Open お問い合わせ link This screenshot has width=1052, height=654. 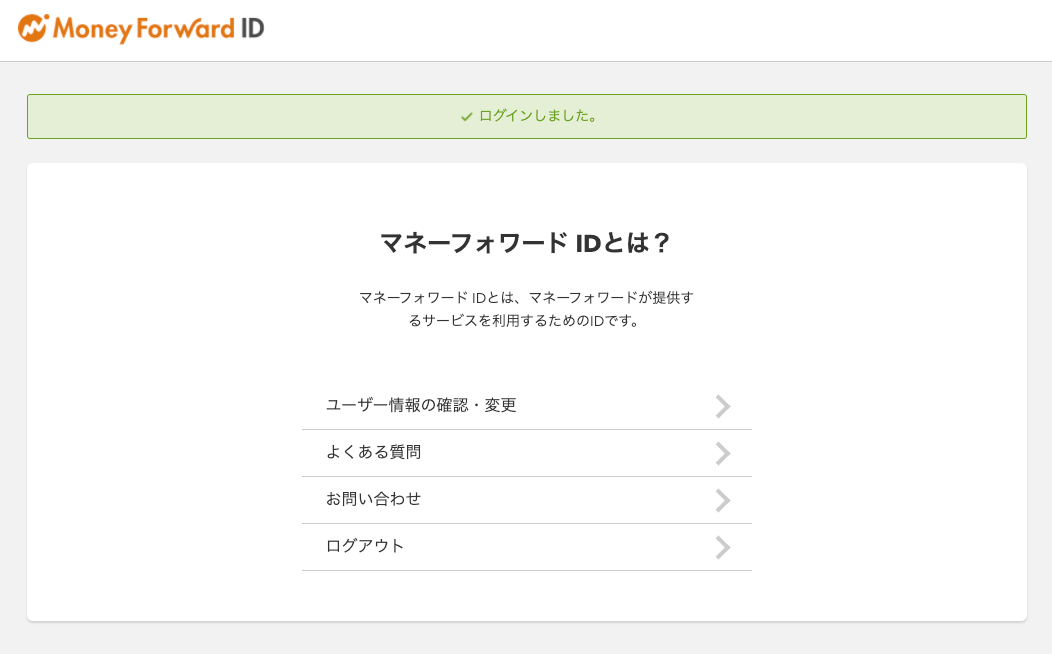tap(527, 500)
